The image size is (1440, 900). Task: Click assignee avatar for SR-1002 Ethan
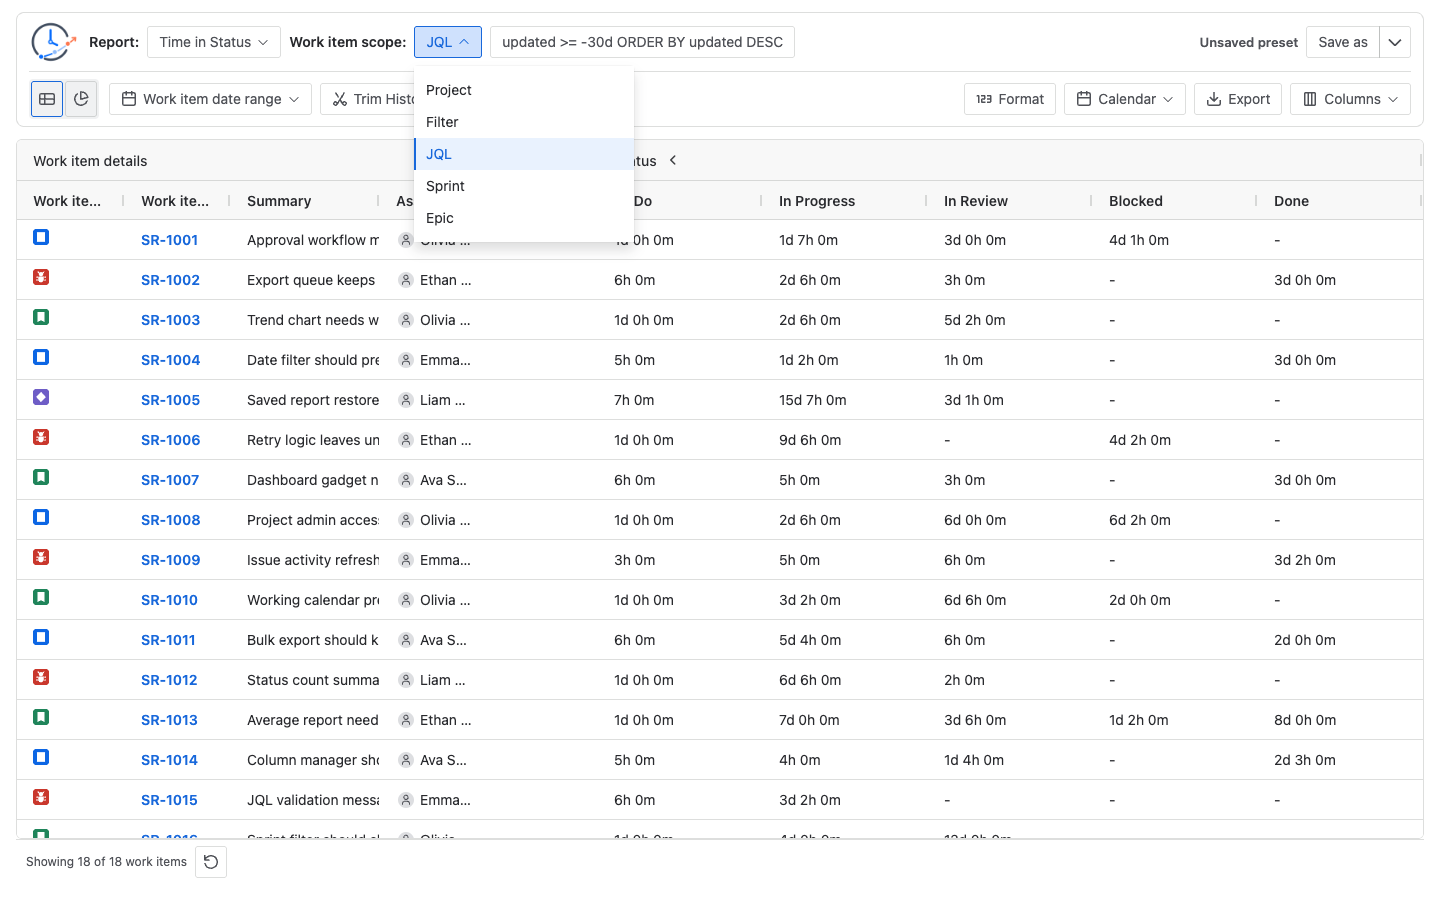coord(406,280)
